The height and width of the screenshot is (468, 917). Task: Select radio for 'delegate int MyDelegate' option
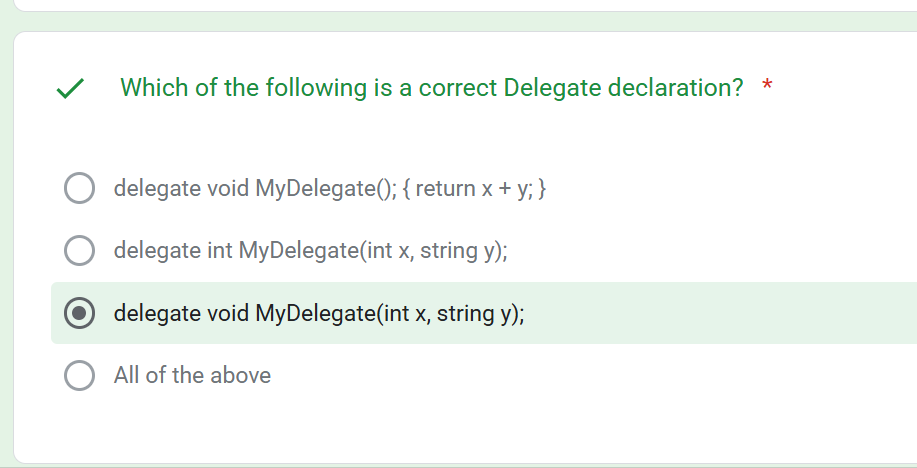80,250
